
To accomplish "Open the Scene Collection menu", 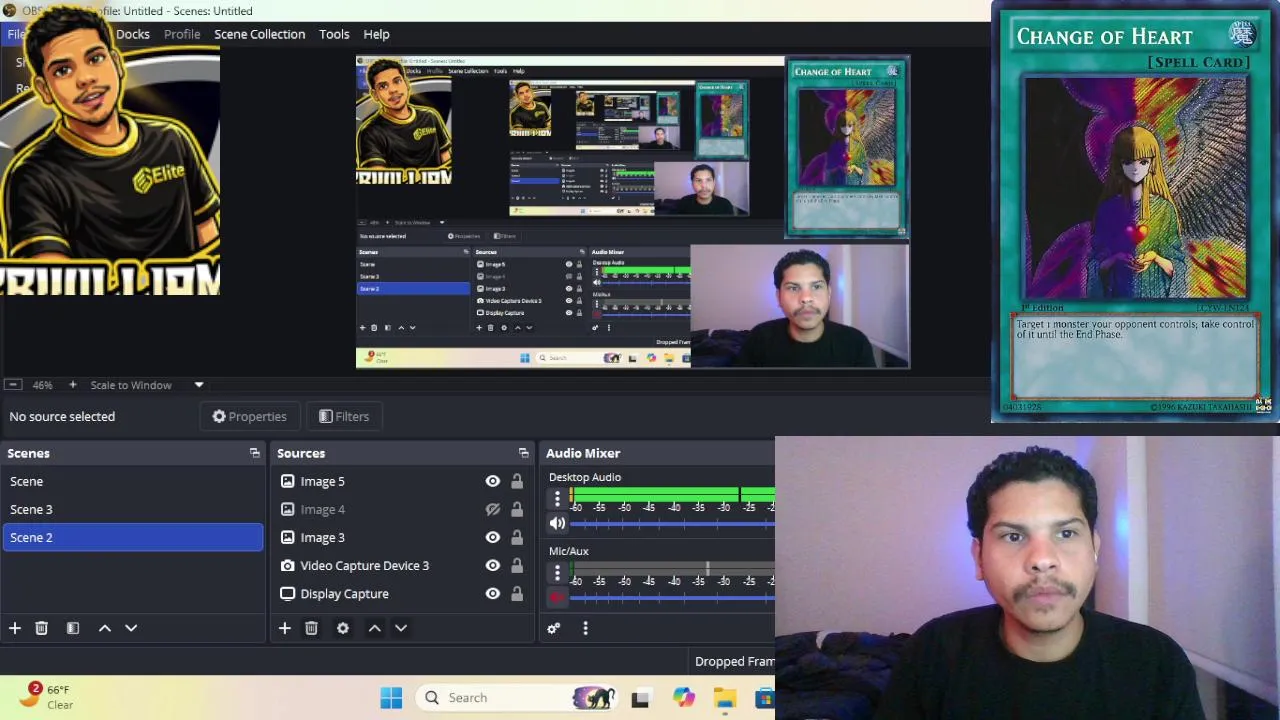I will pyautogui.click(x=259, y=34).
